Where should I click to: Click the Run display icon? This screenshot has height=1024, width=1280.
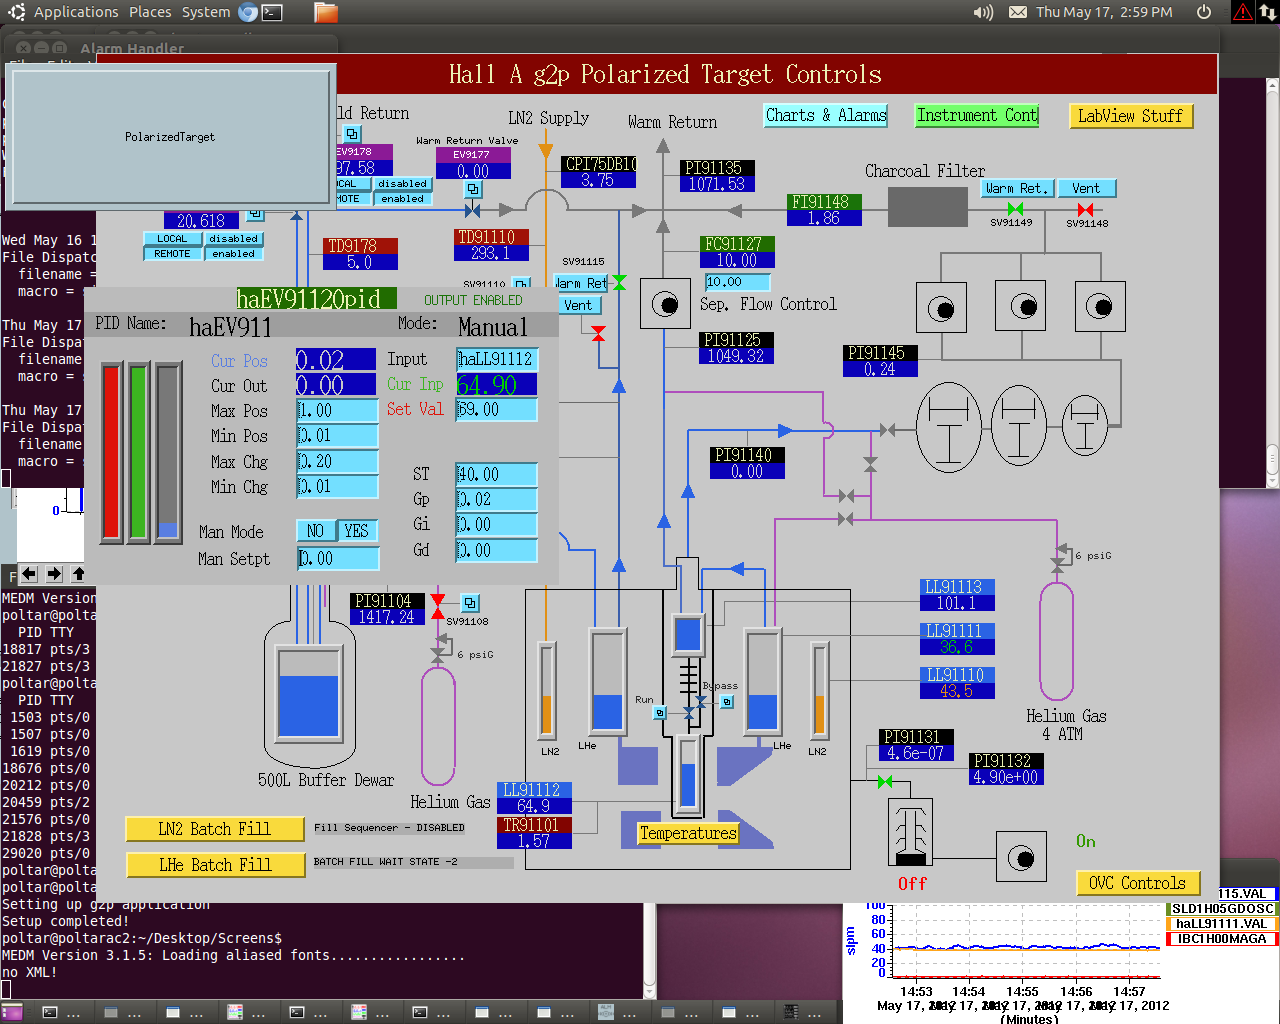659,713
